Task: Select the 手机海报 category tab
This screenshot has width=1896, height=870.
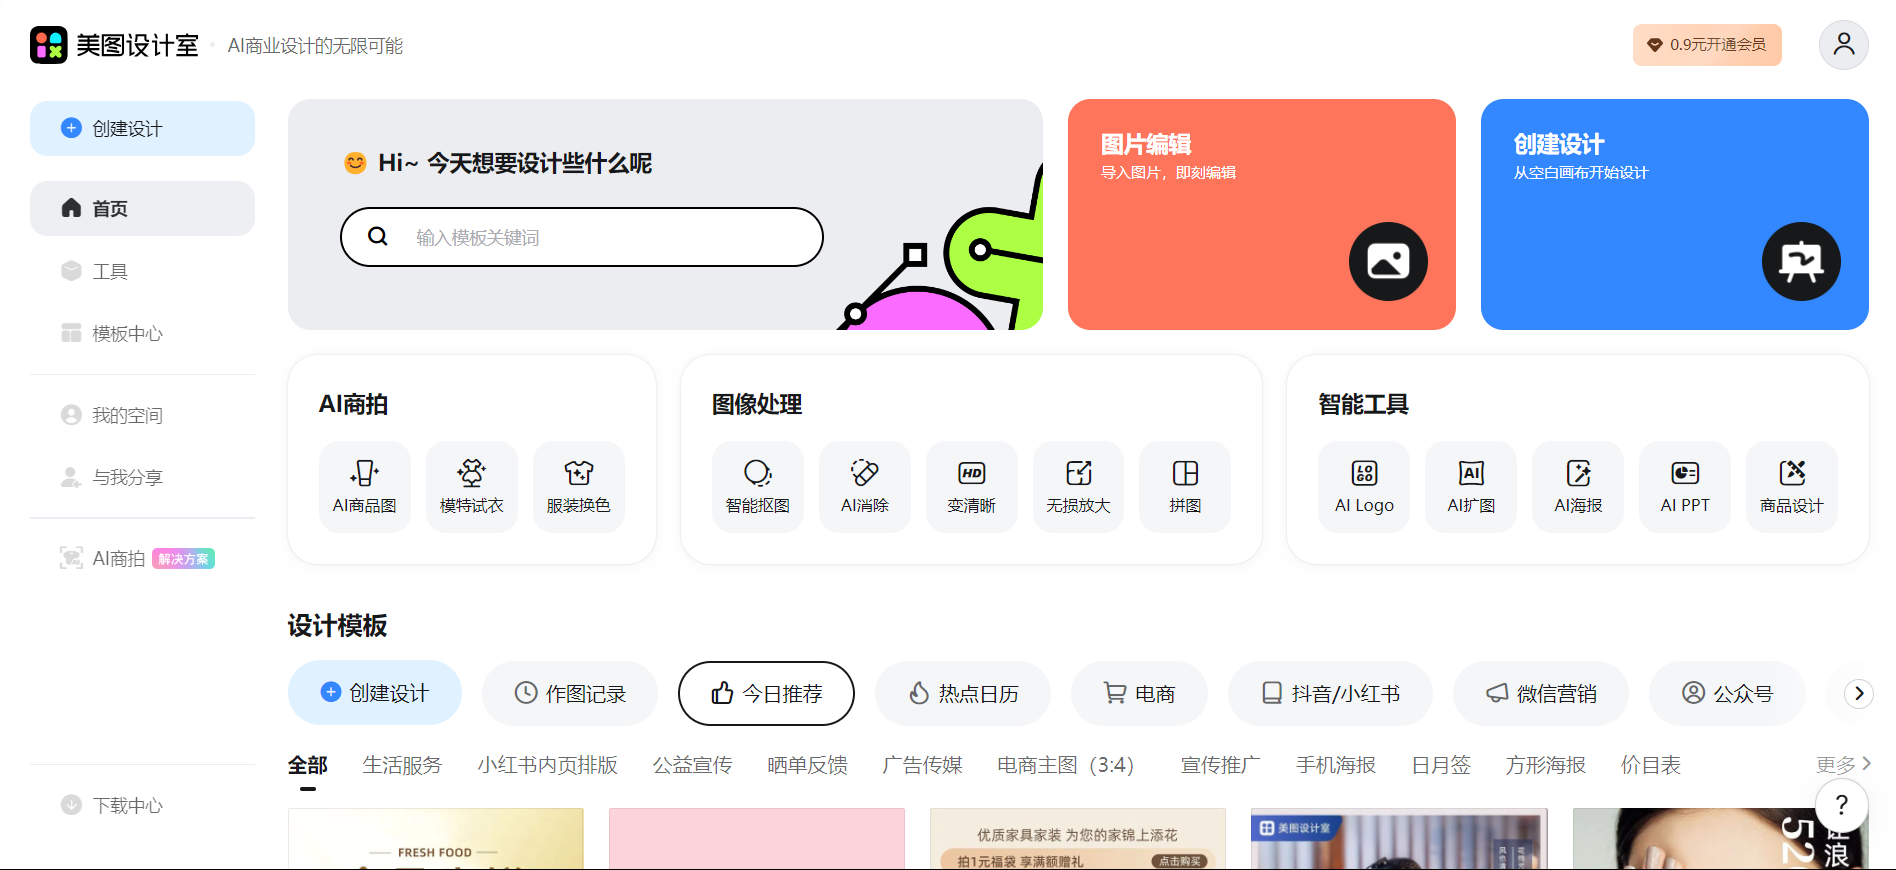Action: click(x=1336, y=765)
